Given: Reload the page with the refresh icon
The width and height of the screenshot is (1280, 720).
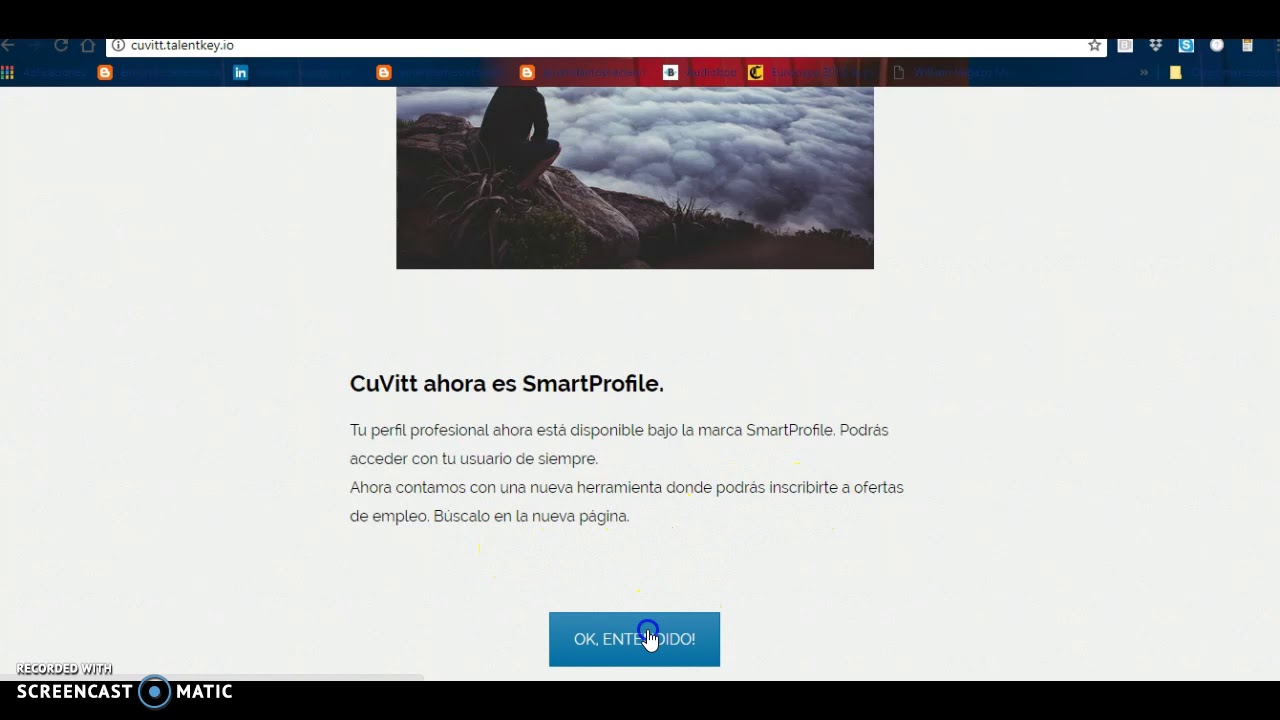Looking at the screenshot, I should 61,45.
